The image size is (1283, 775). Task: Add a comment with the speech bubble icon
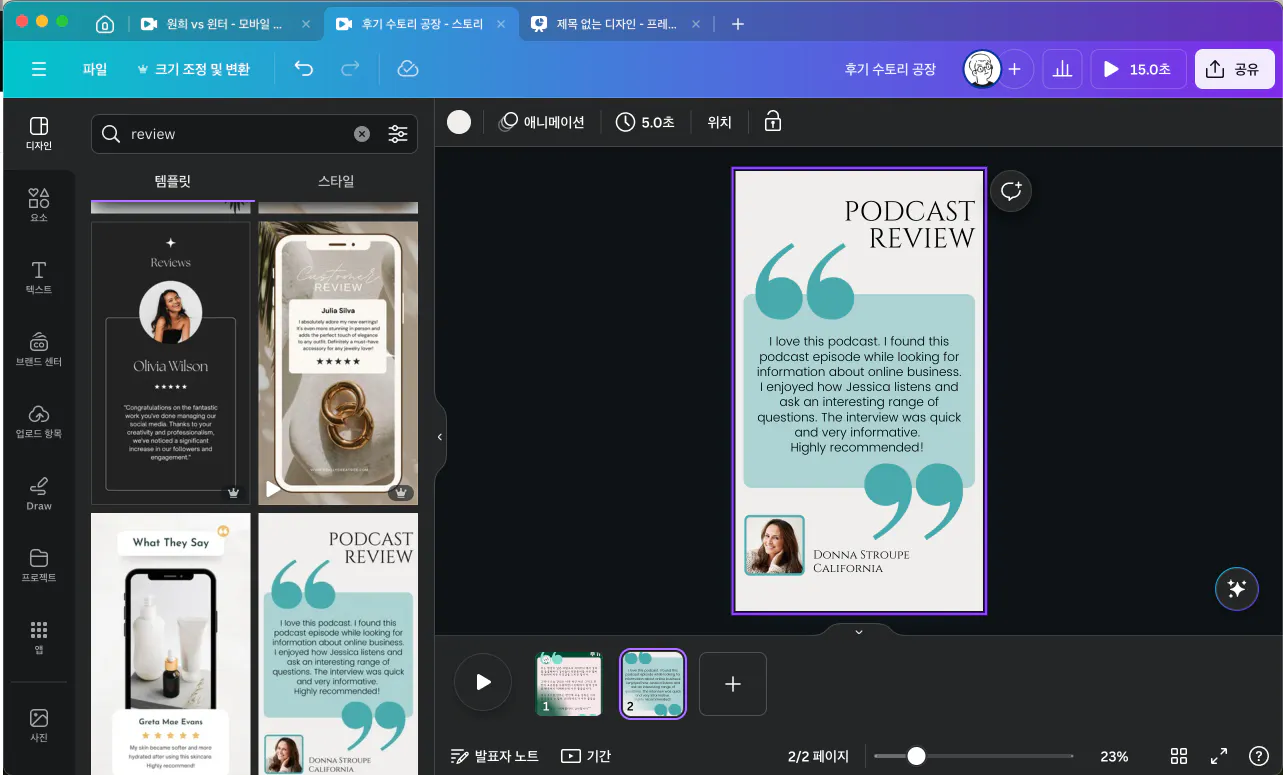click(x=1011, y=190)
